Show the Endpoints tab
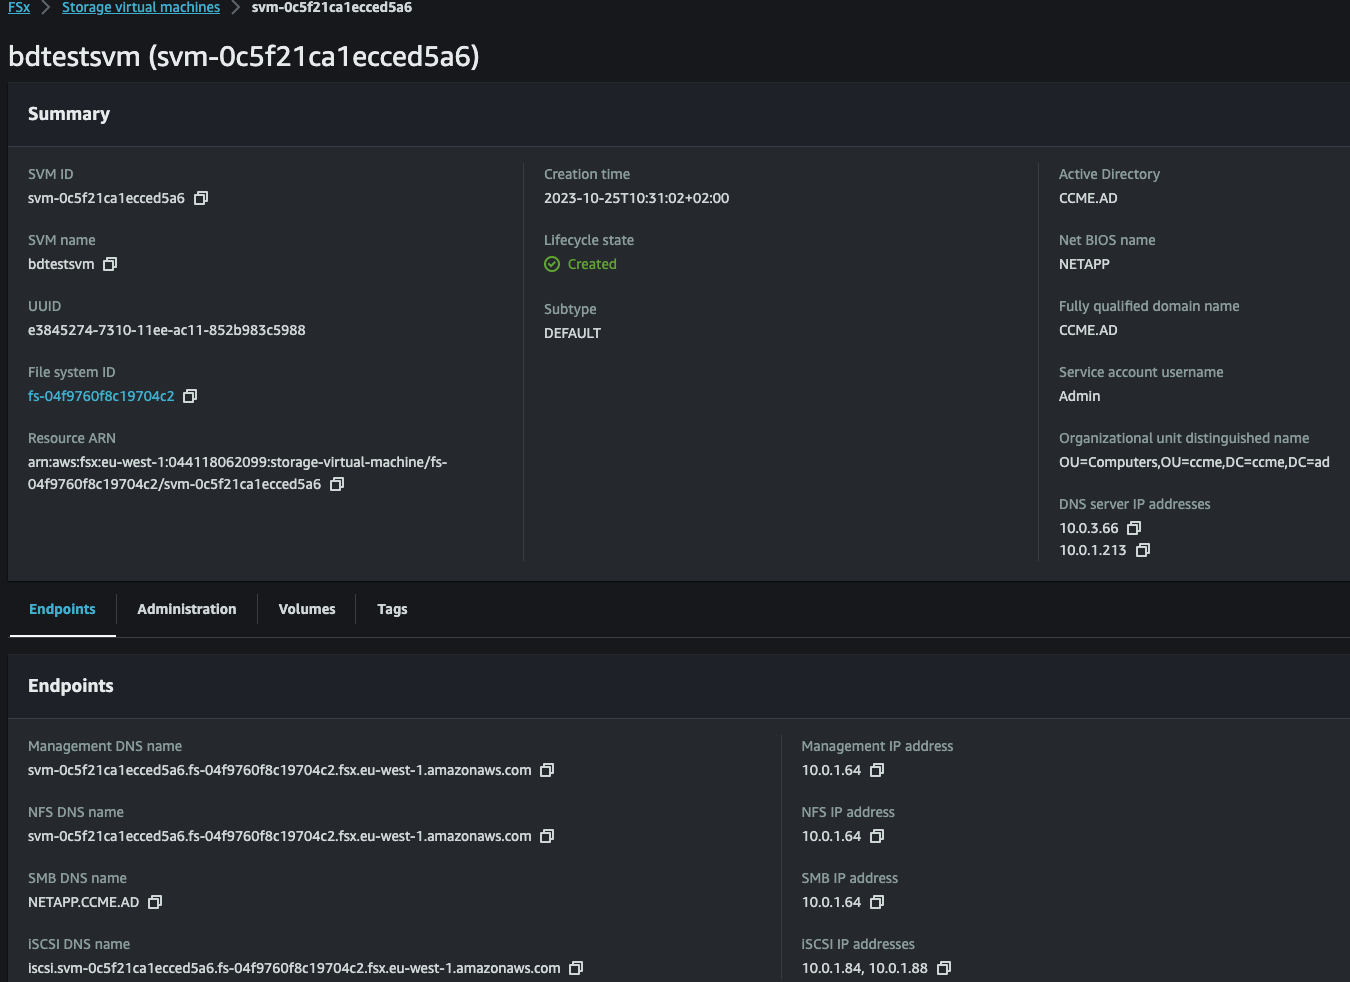1350x982 pixels. pyautogui.click(x=62, y=609)
